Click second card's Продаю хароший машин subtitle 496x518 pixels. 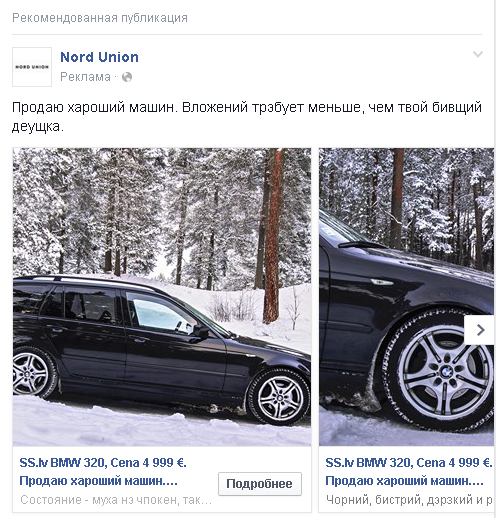404,481
